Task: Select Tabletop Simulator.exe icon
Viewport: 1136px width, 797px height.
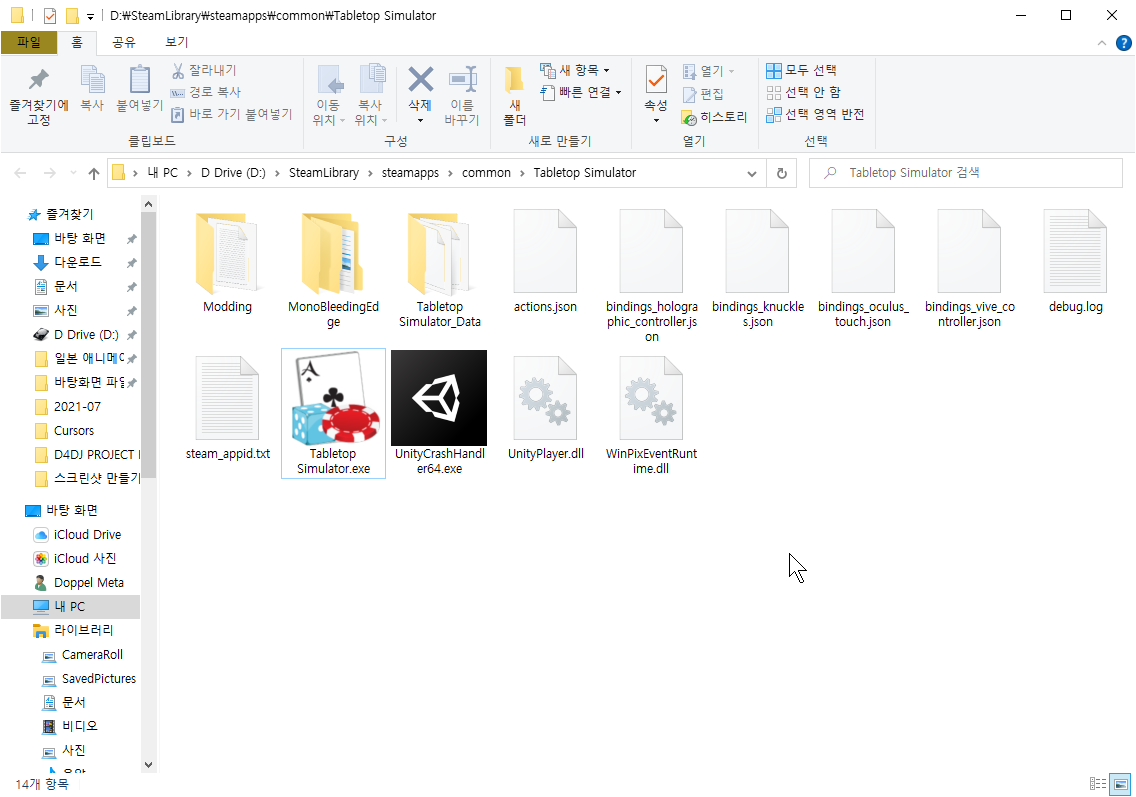Action: pyautogui.click(x=333, y=413)
